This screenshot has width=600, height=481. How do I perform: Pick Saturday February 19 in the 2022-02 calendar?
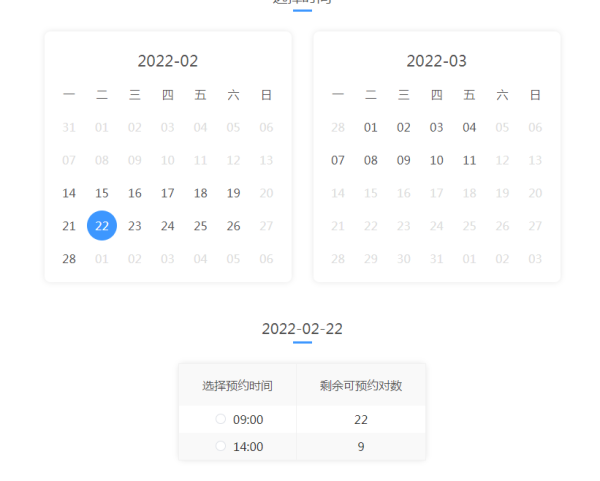click(x=233, y=193)
